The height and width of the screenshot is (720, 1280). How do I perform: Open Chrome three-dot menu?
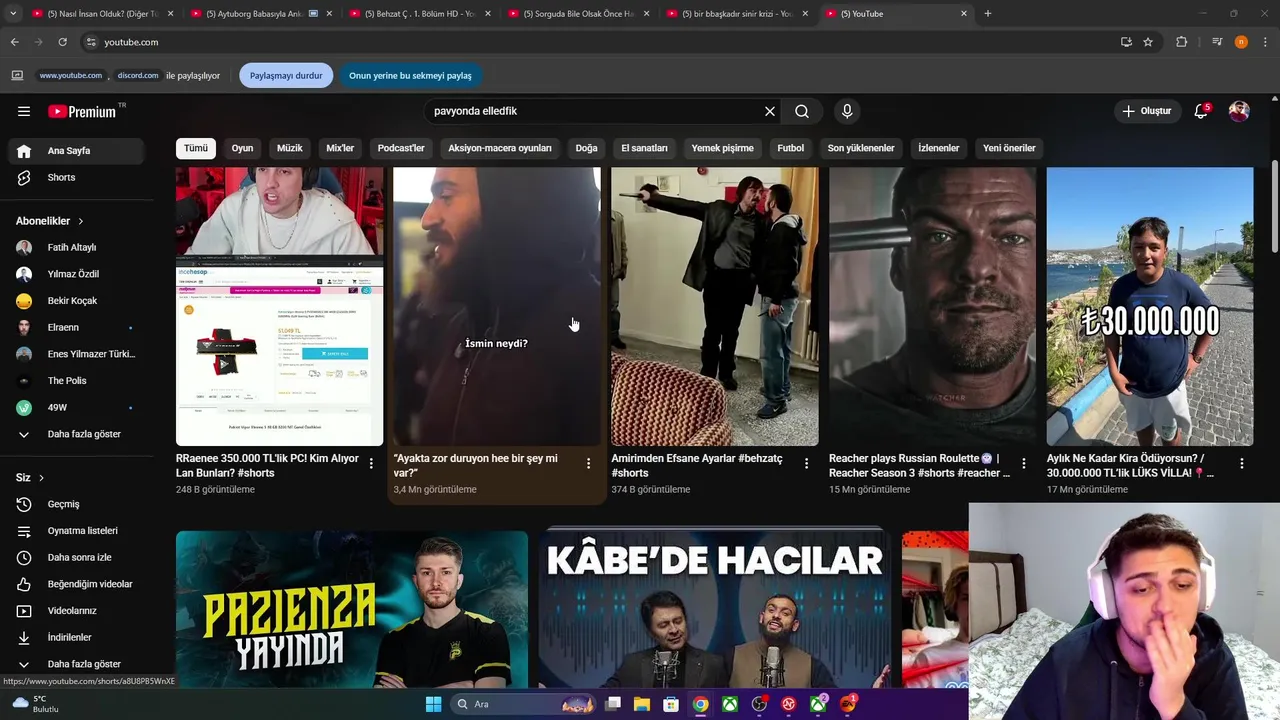[1263, 42]
